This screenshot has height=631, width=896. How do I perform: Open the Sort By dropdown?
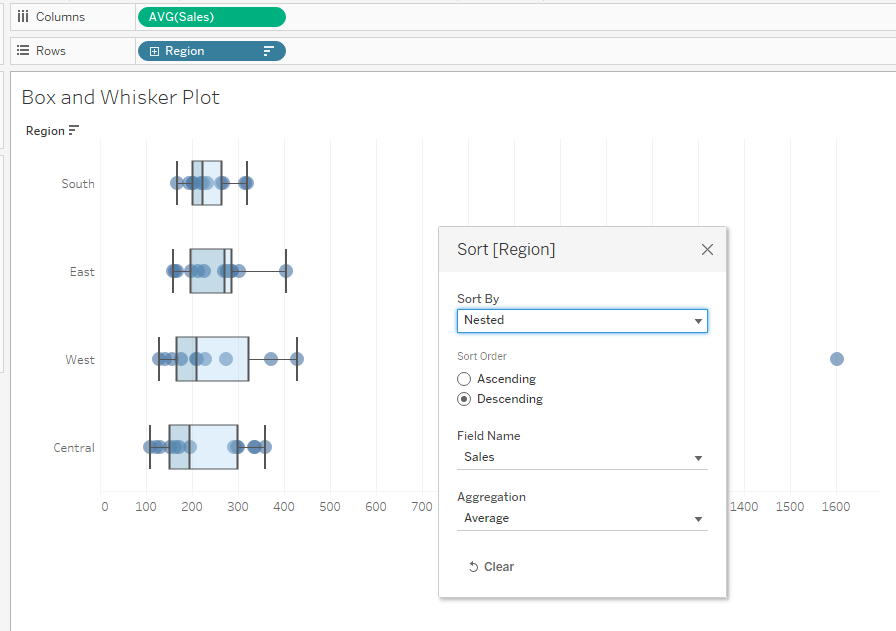[582, 321]
